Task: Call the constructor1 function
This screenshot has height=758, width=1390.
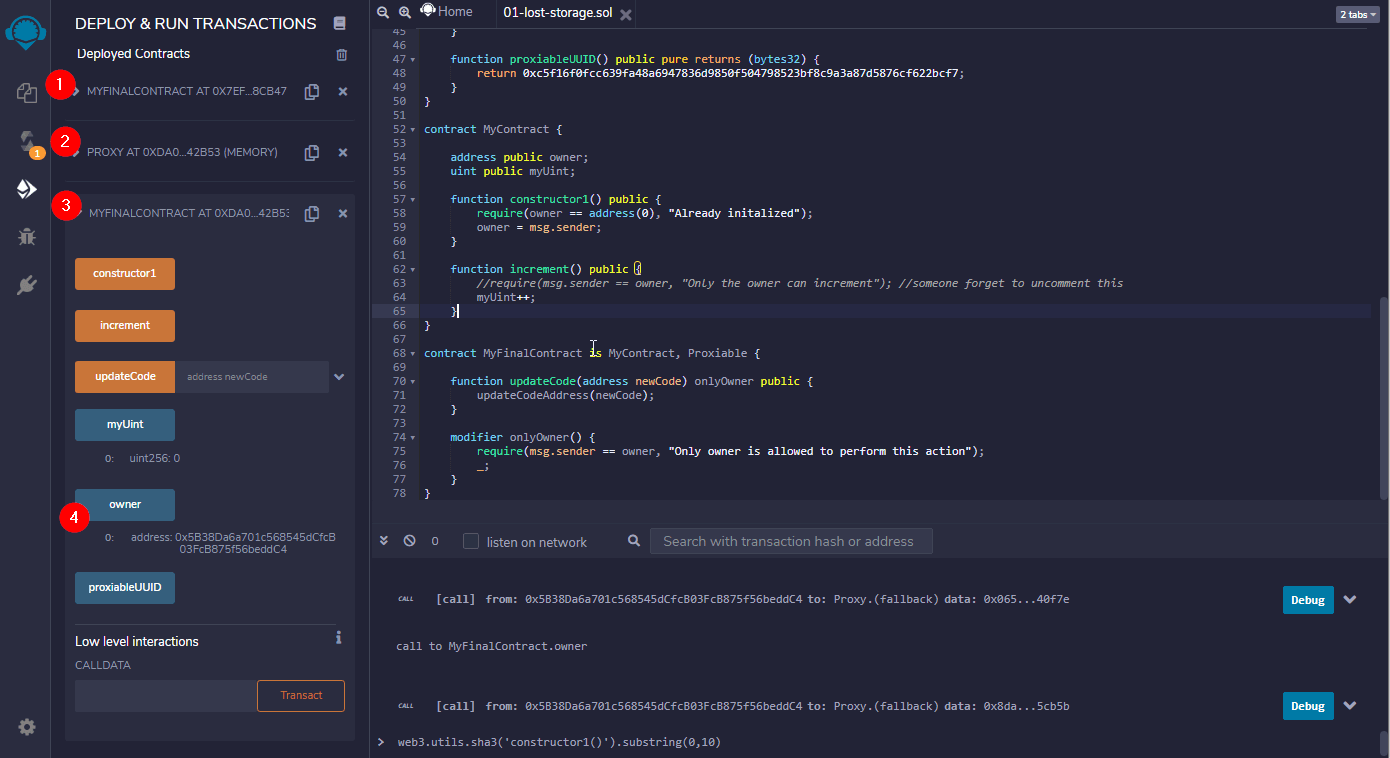Action: click(x=125, y=274)
